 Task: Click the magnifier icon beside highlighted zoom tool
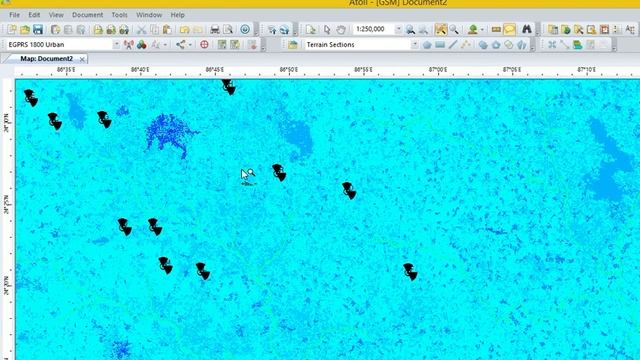[x=454, y=29]
